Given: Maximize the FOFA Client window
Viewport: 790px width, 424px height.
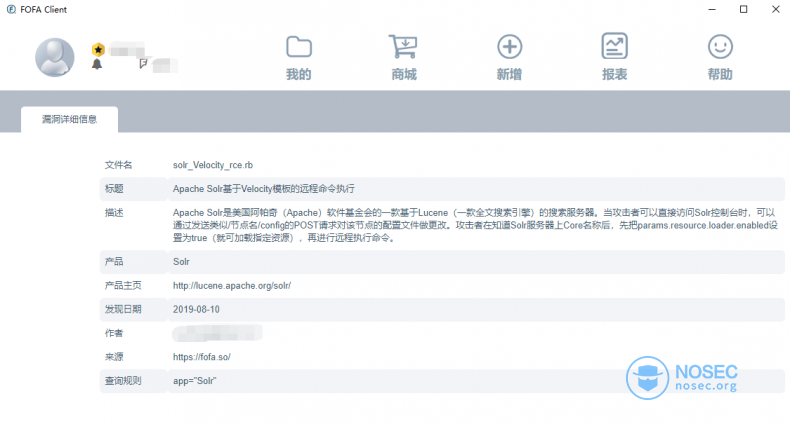Looking at the screenshot, I should coord(744,10).
